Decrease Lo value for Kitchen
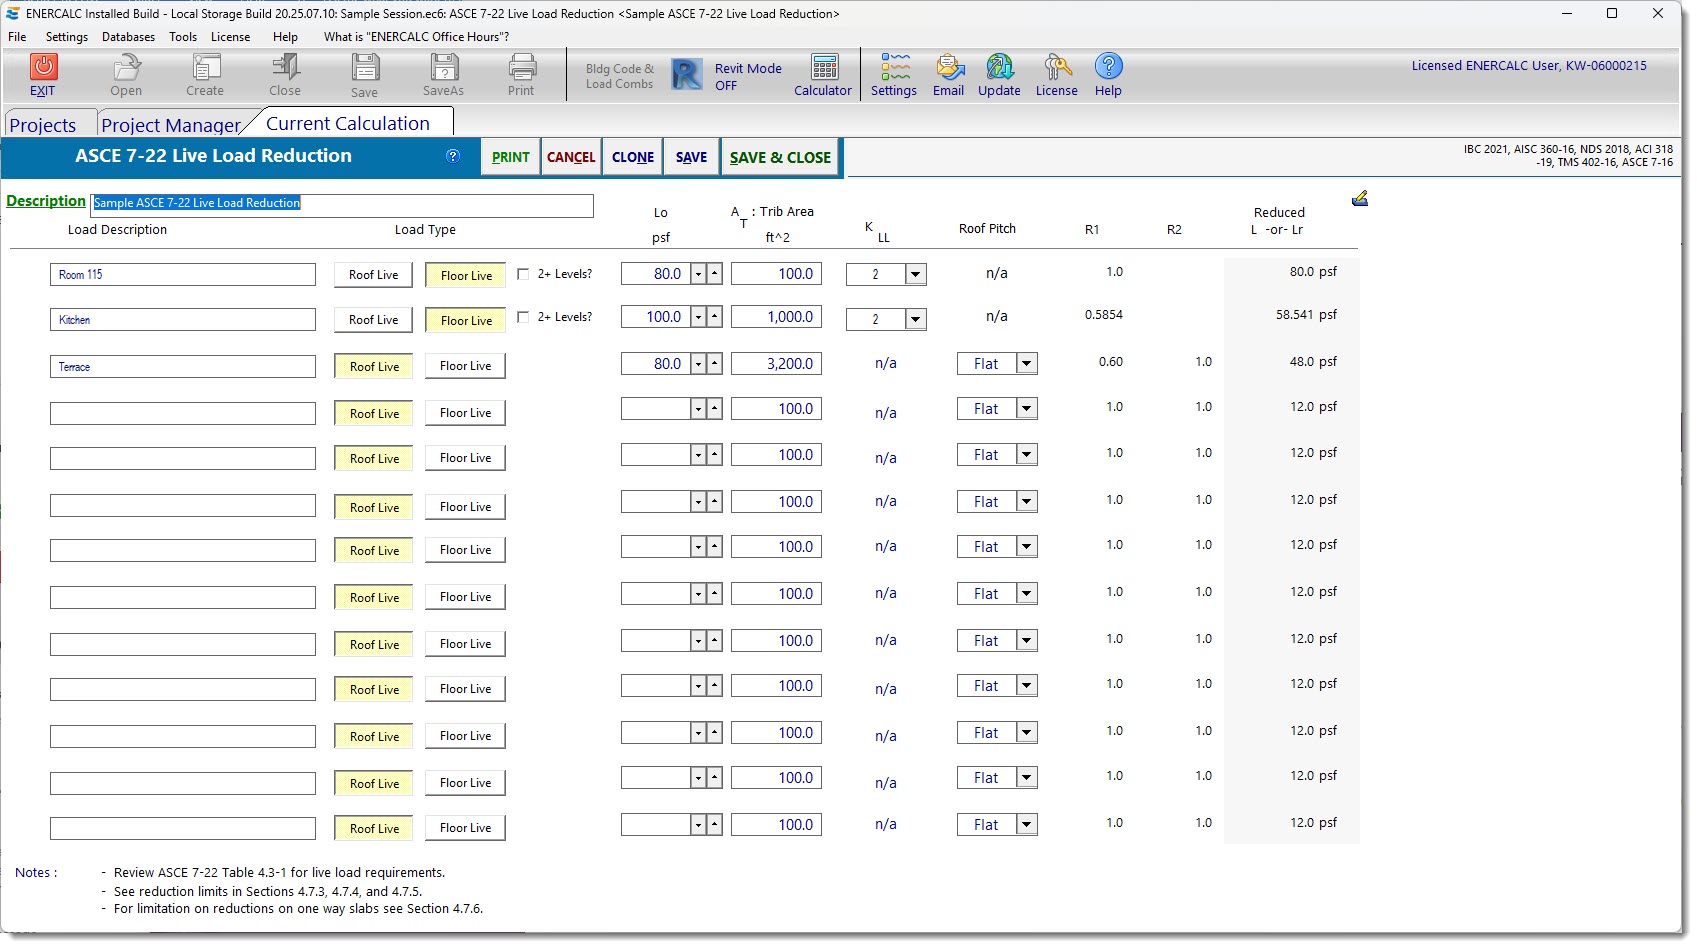The width and height of the screenshot is (1697, 948). (x=698, y=317)
